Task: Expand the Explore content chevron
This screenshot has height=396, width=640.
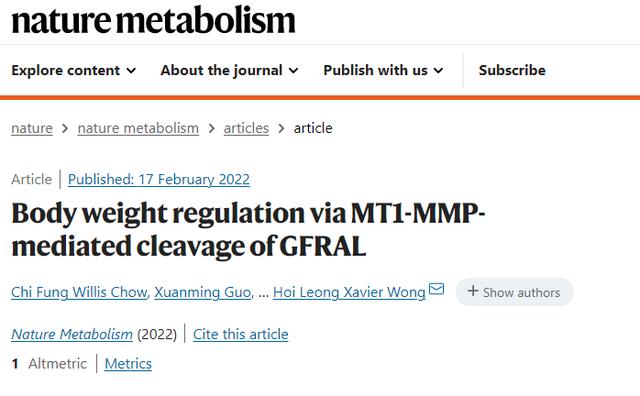Action: [131, 71]
